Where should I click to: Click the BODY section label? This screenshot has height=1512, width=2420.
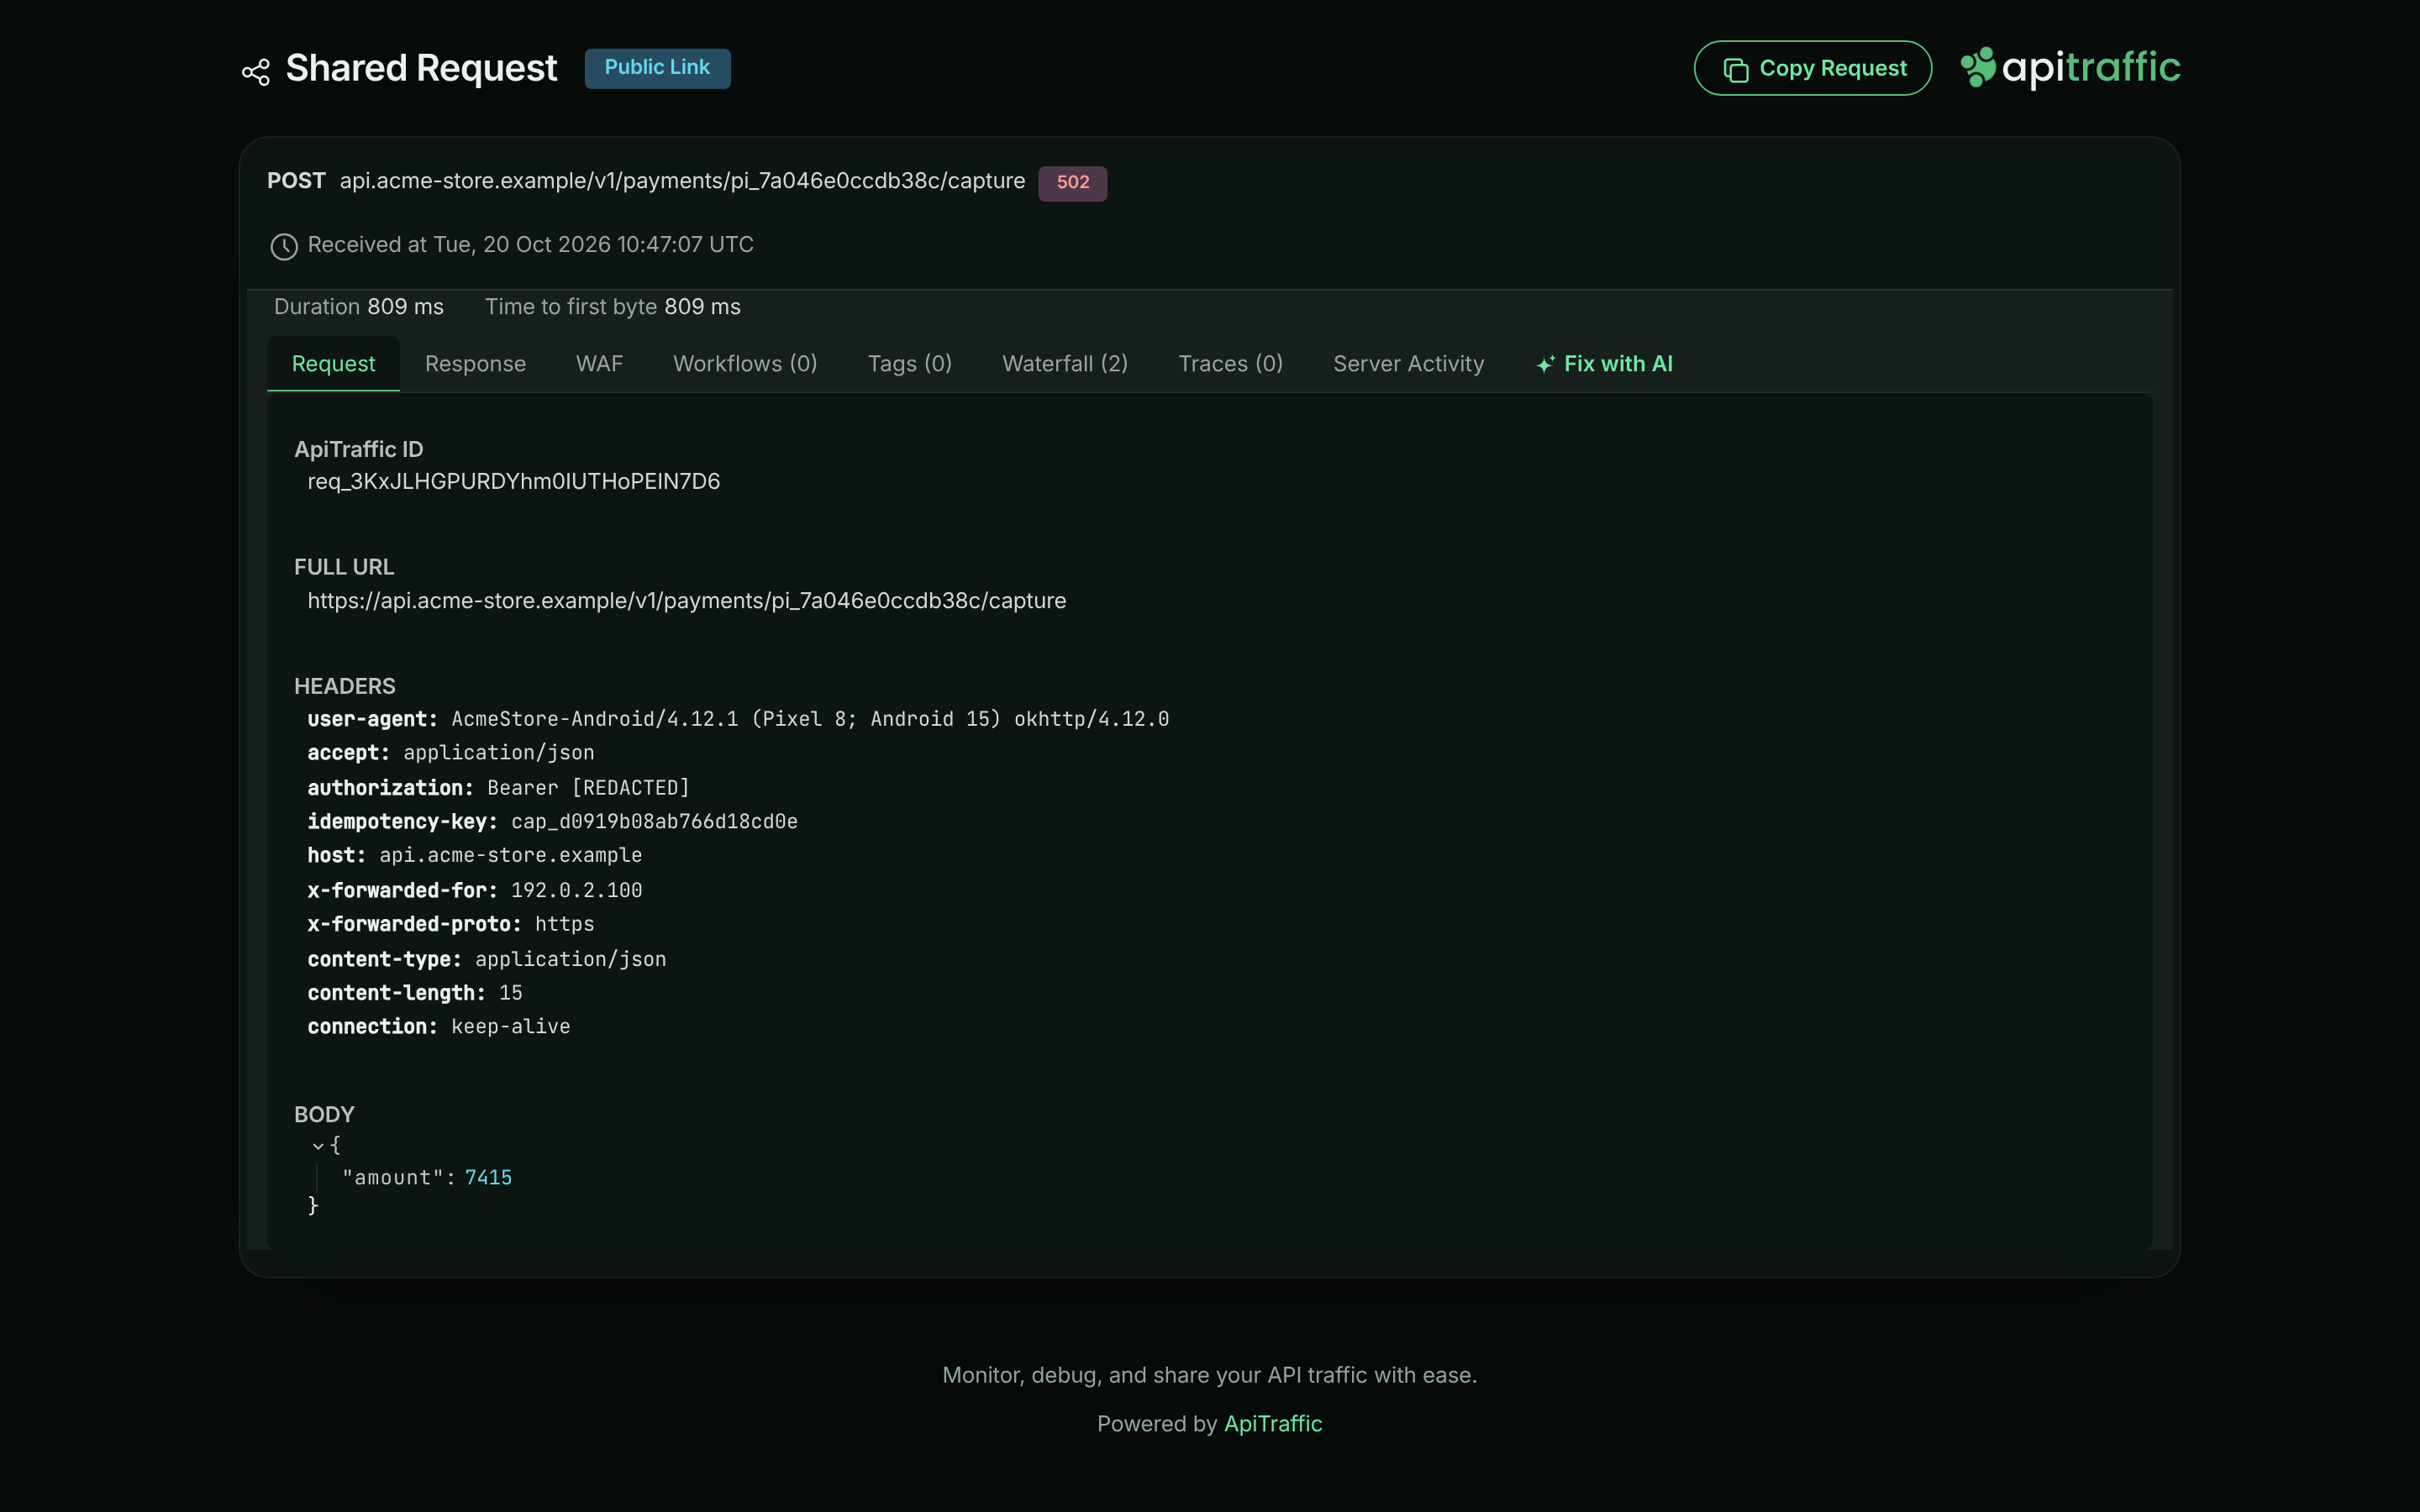(324, 1114)
